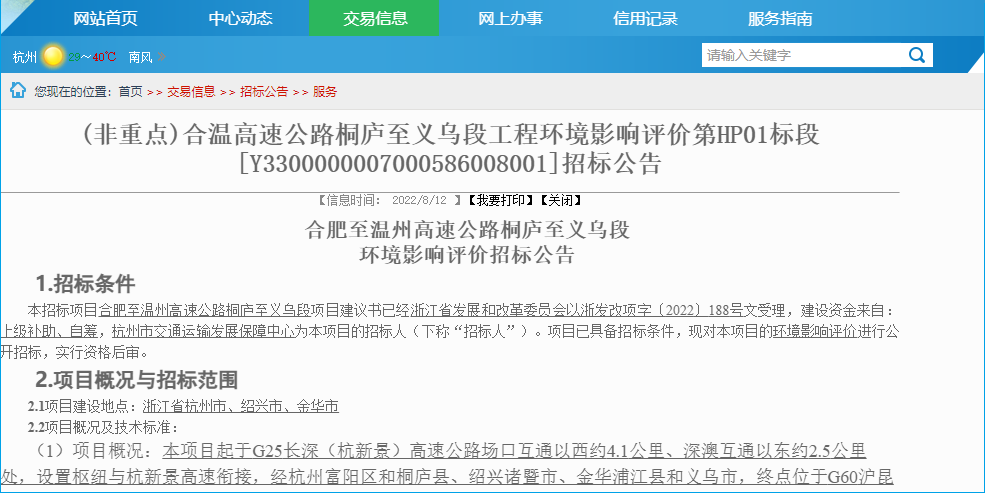Click the 1.招标条件 section heading
Screen dimensions: 985x493
85,283
